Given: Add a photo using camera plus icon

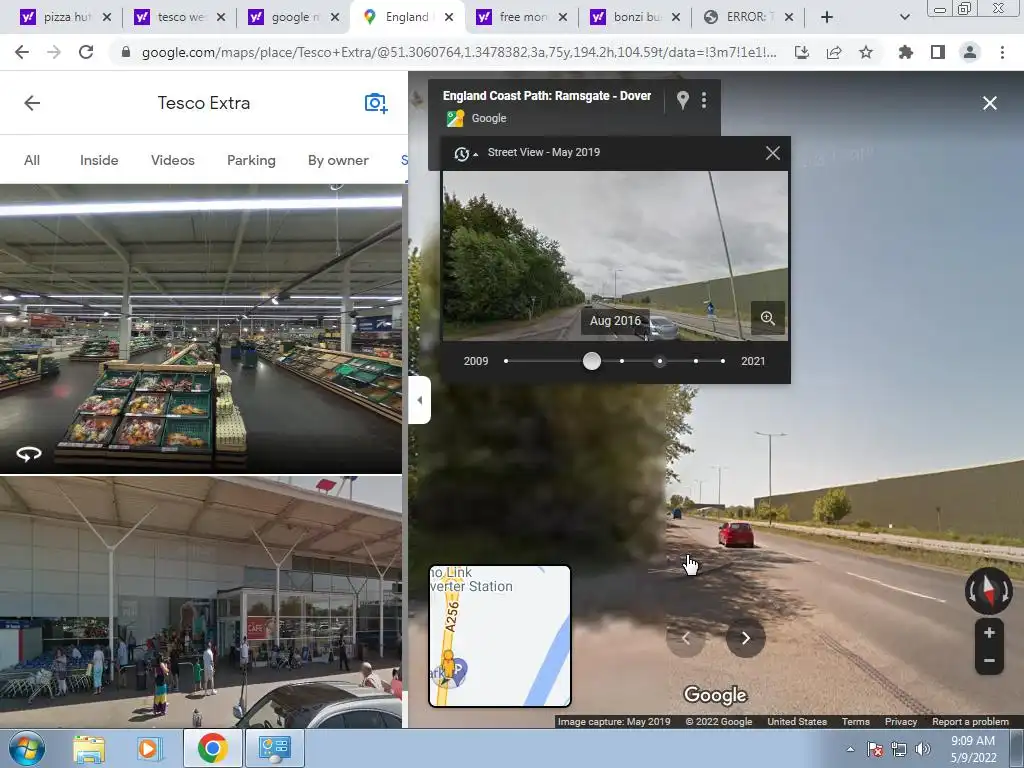Looking at the screenshot, I should pos(376,103).
